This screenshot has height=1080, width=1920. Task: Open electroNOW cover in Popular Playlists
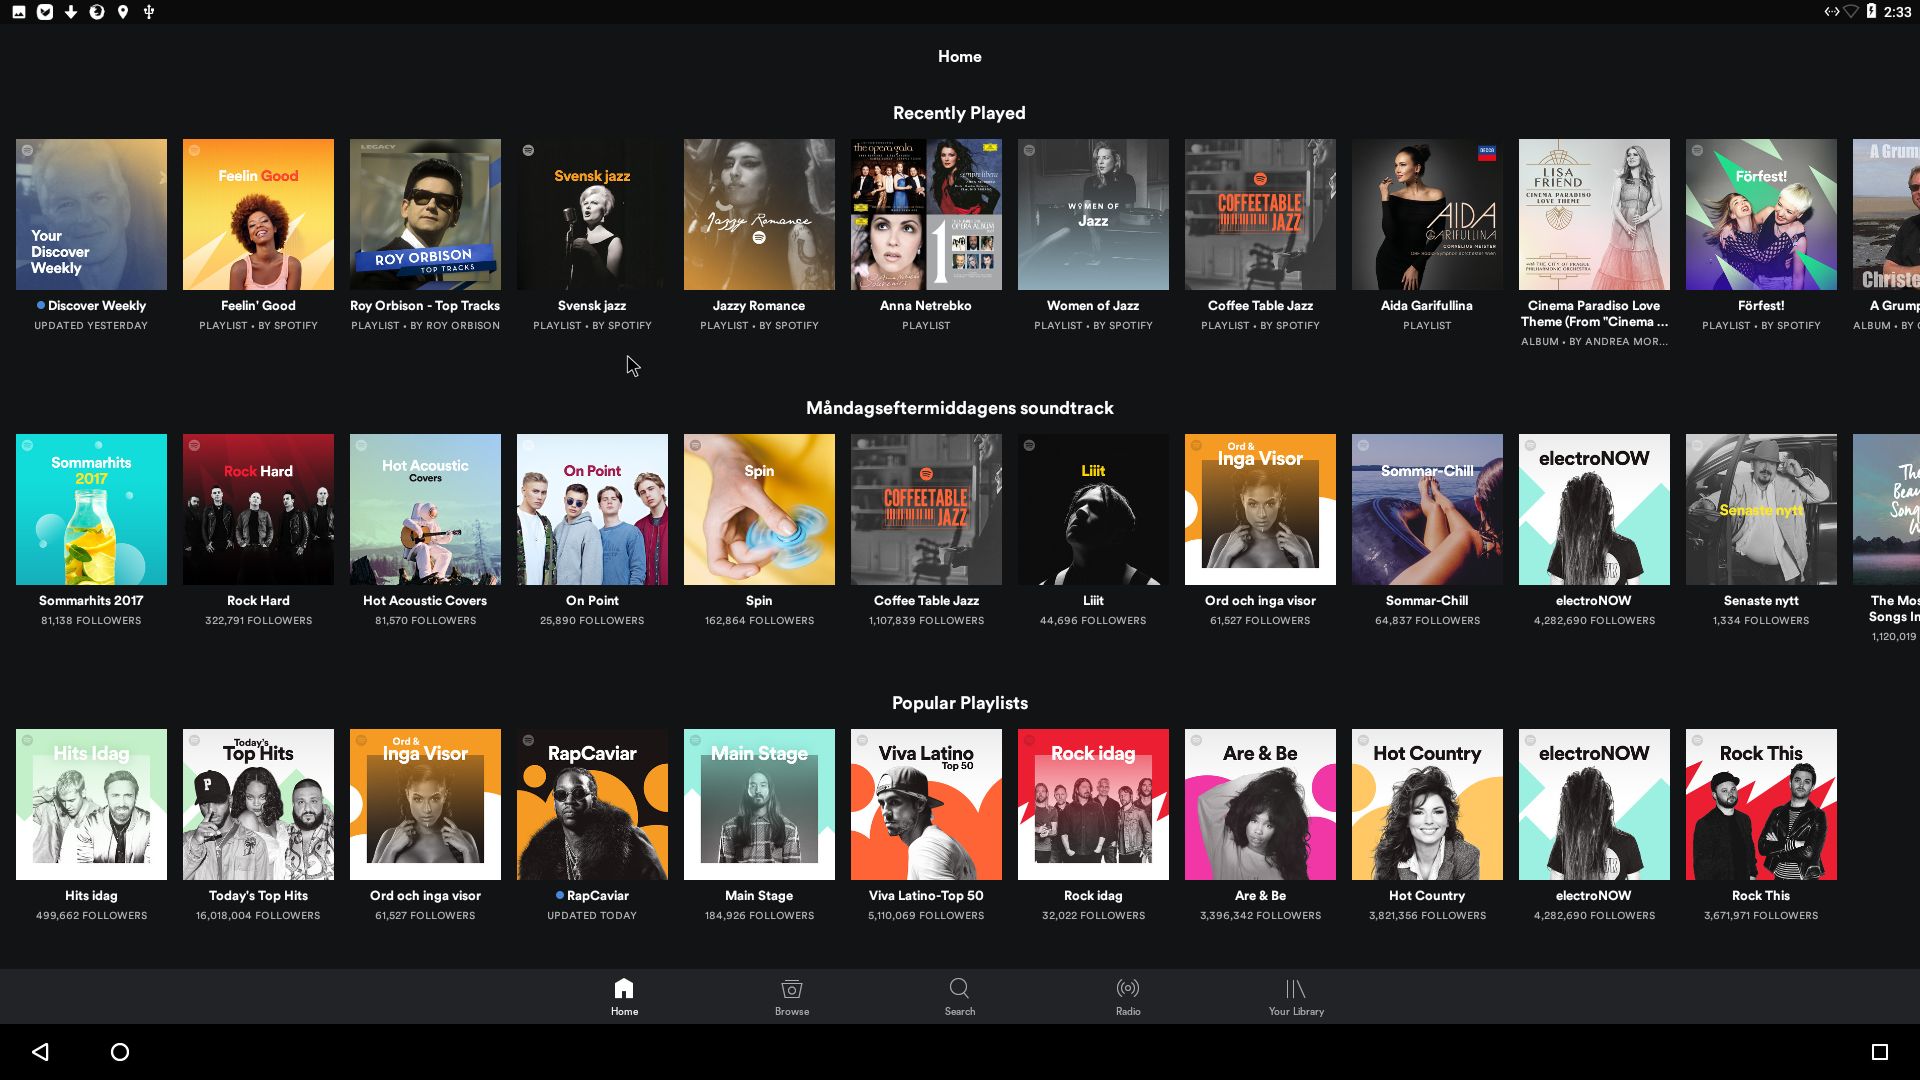(1594, 804)
